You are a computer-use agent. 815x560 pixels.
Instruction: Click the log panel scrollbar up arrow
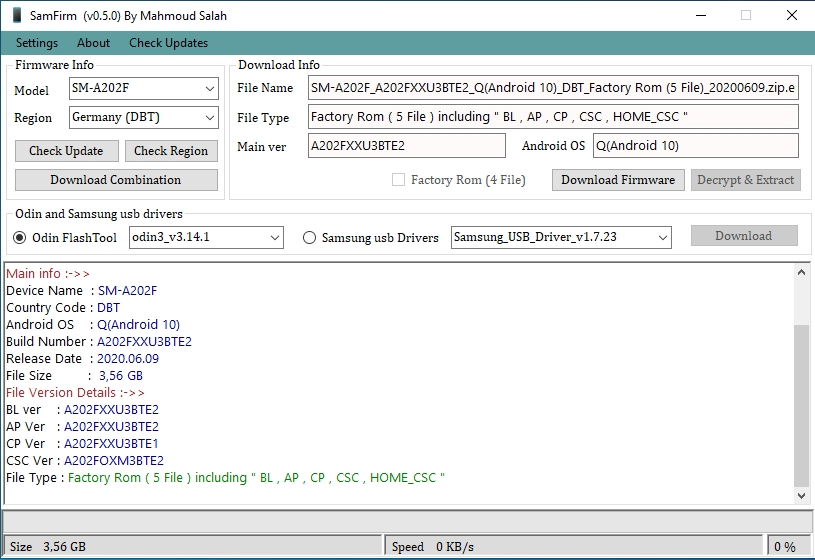pos(800,272)
